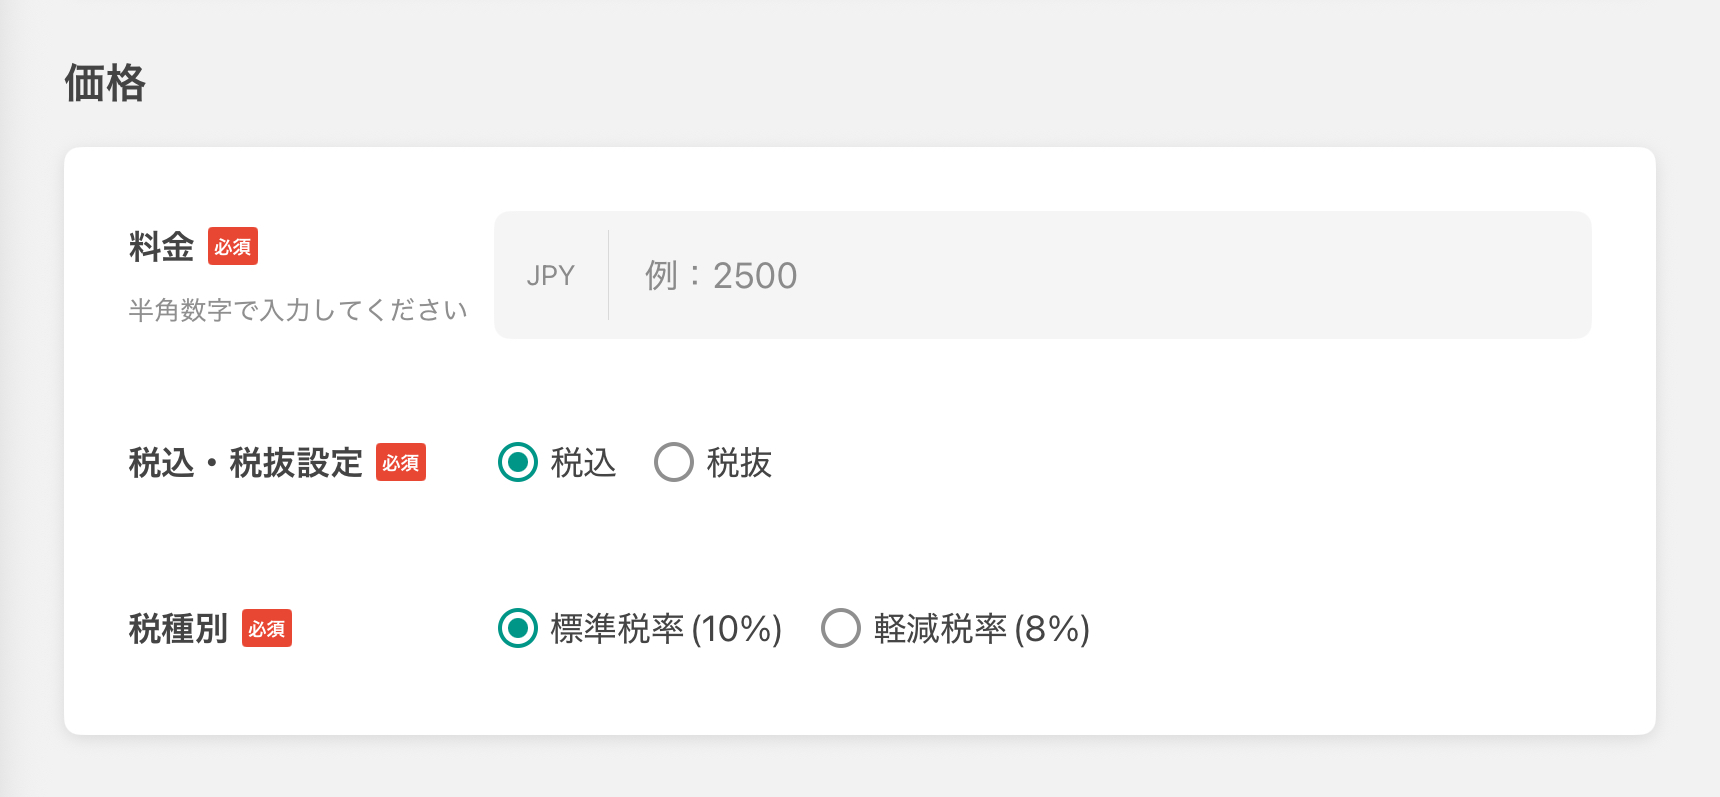1720x797 pixels.
Task: Choose the 標準税率 (10%) radio circle
Action: point(518,628)
